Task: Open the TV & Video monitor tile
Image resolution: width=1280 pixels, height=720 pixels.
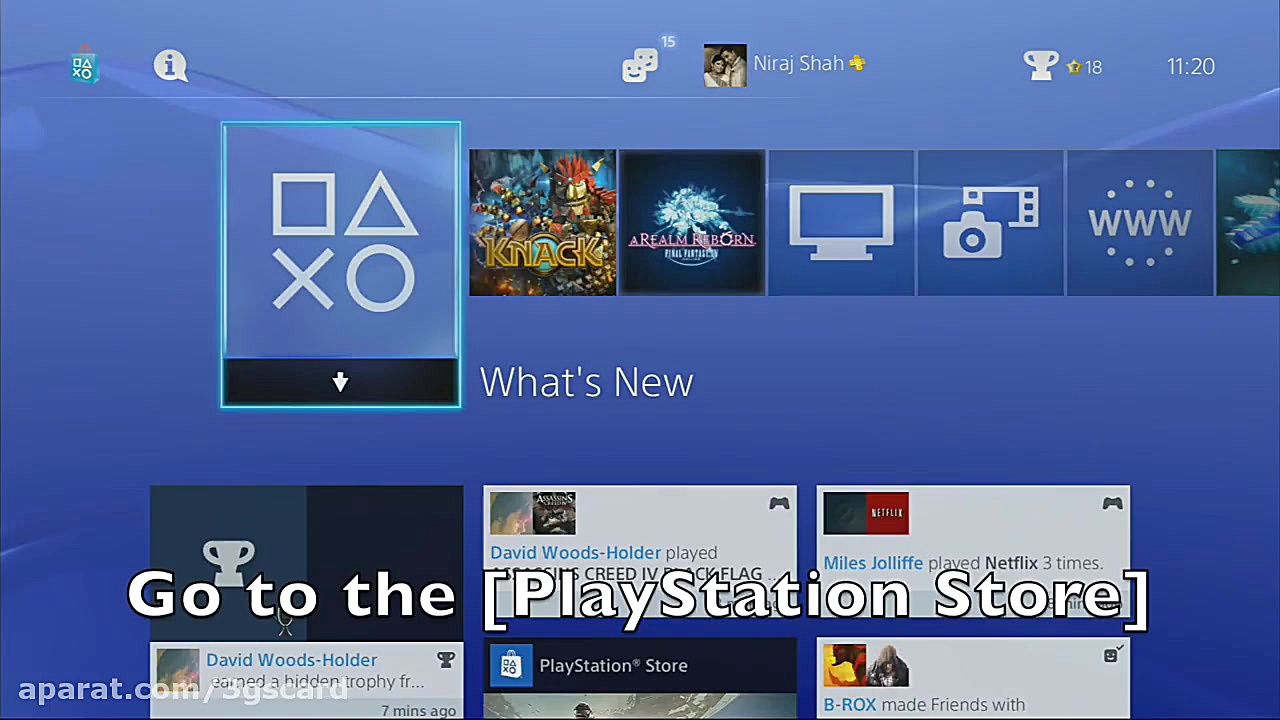Action: tap(841, 223)
